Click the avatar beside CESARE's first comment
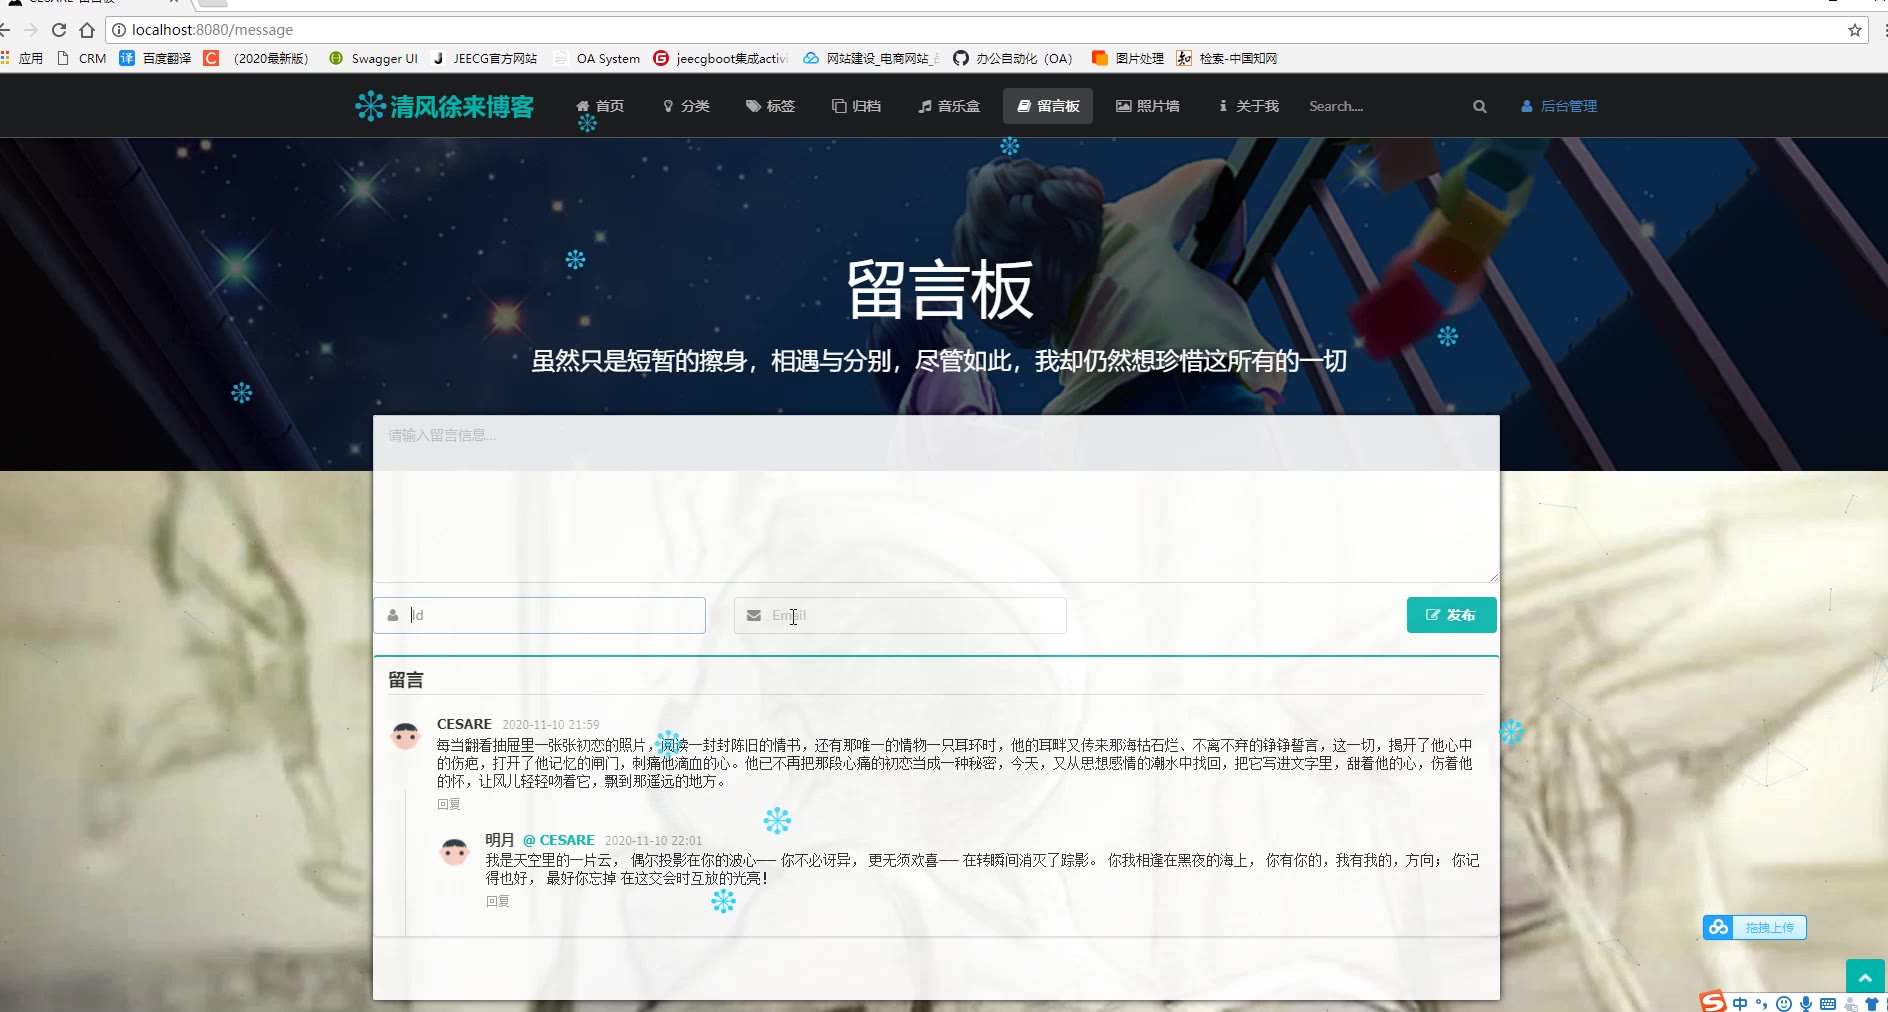1888x1012 pixels. pos(405,736)
